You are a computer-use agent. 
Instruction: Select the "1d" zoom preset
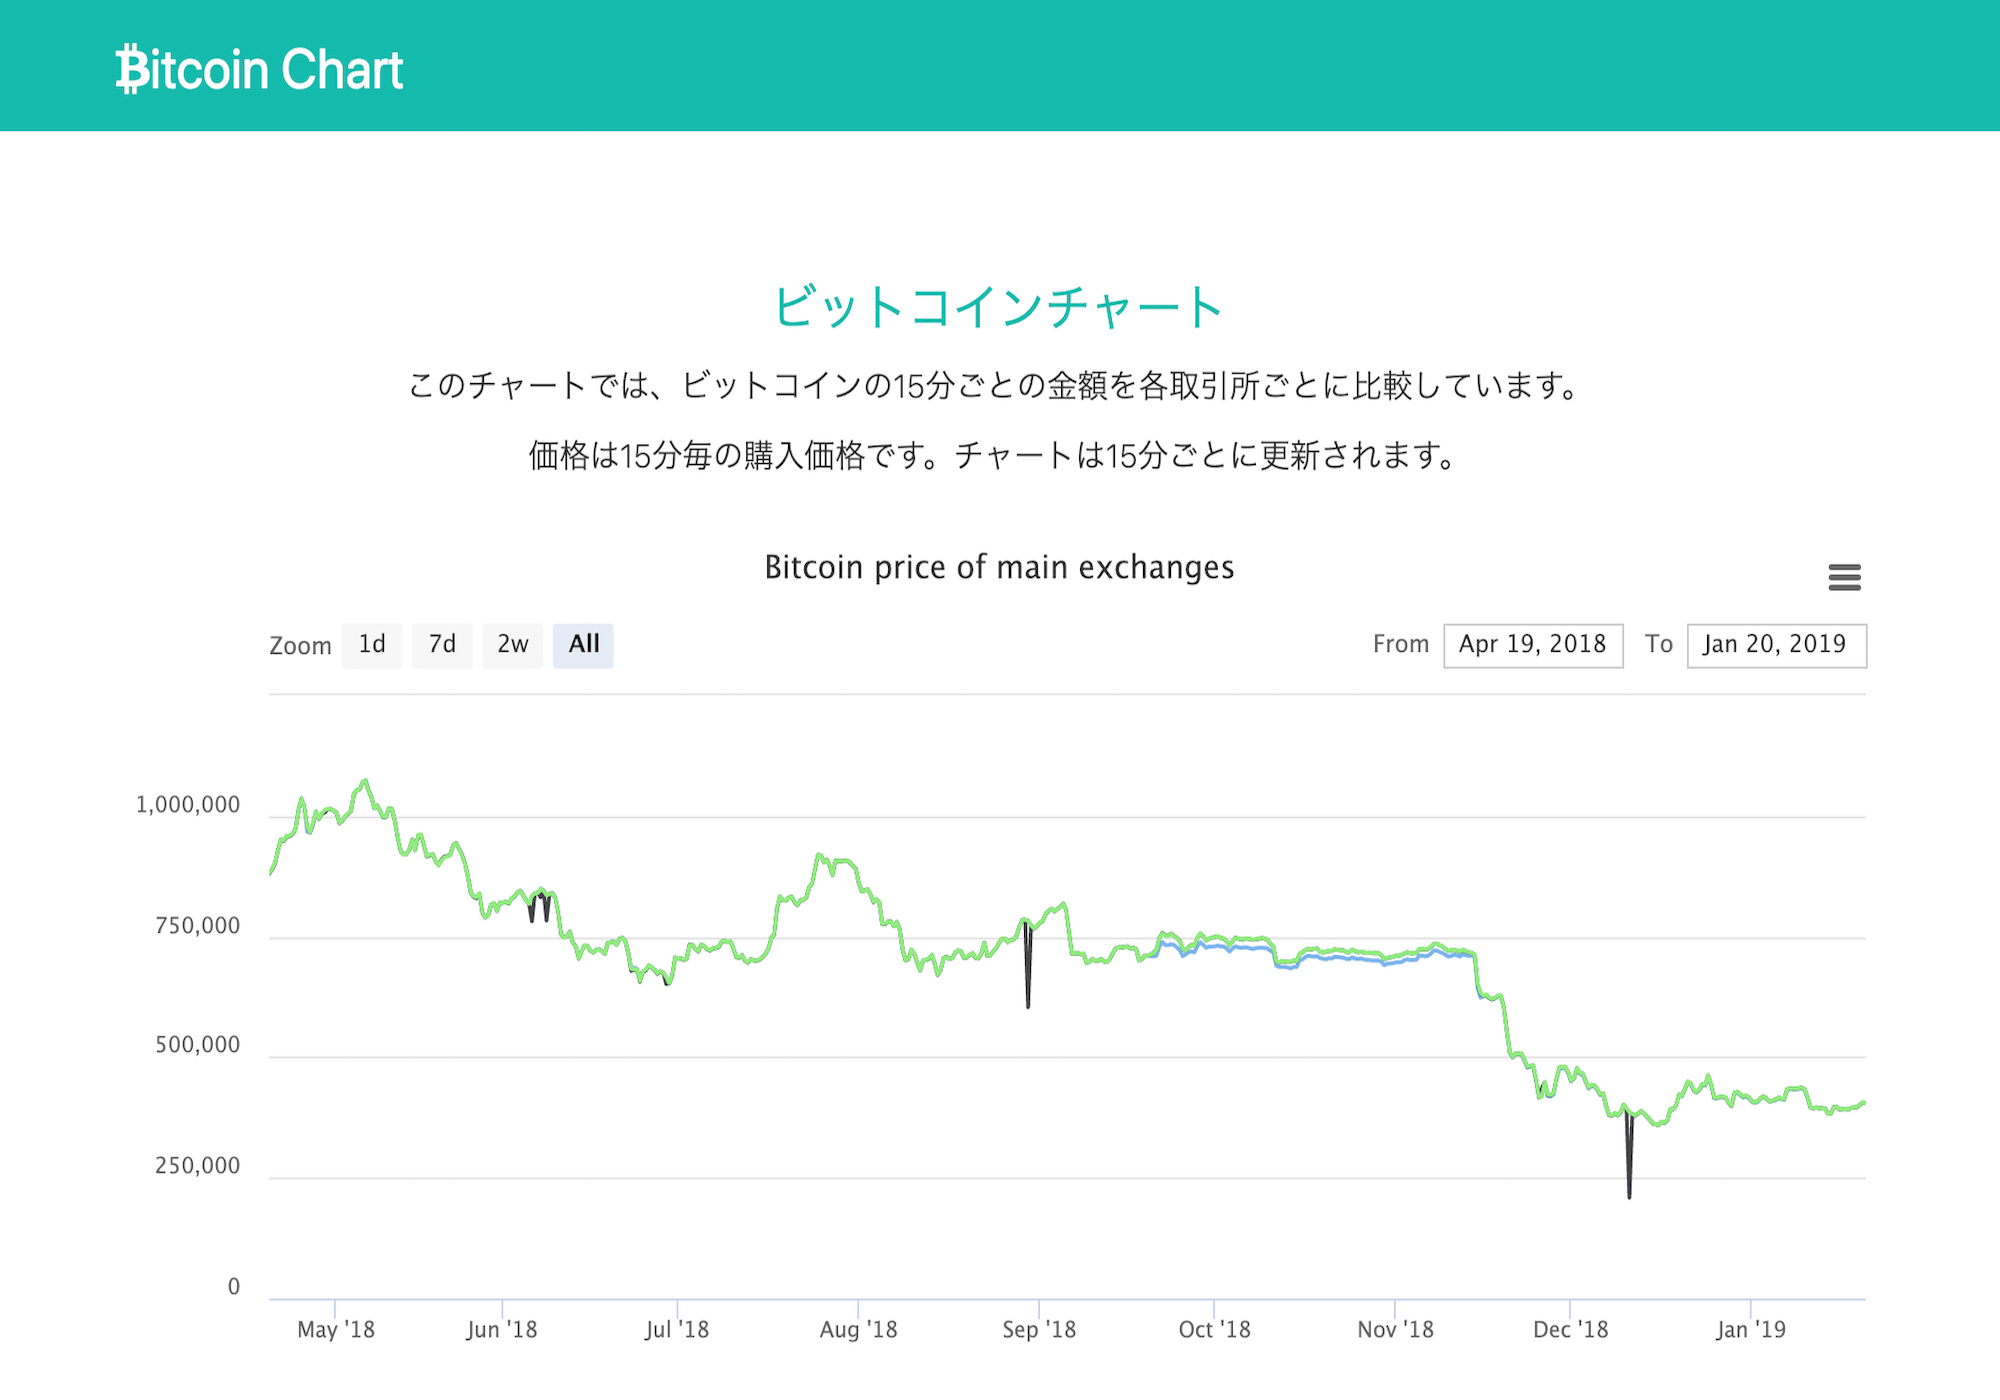coord(371,645)
